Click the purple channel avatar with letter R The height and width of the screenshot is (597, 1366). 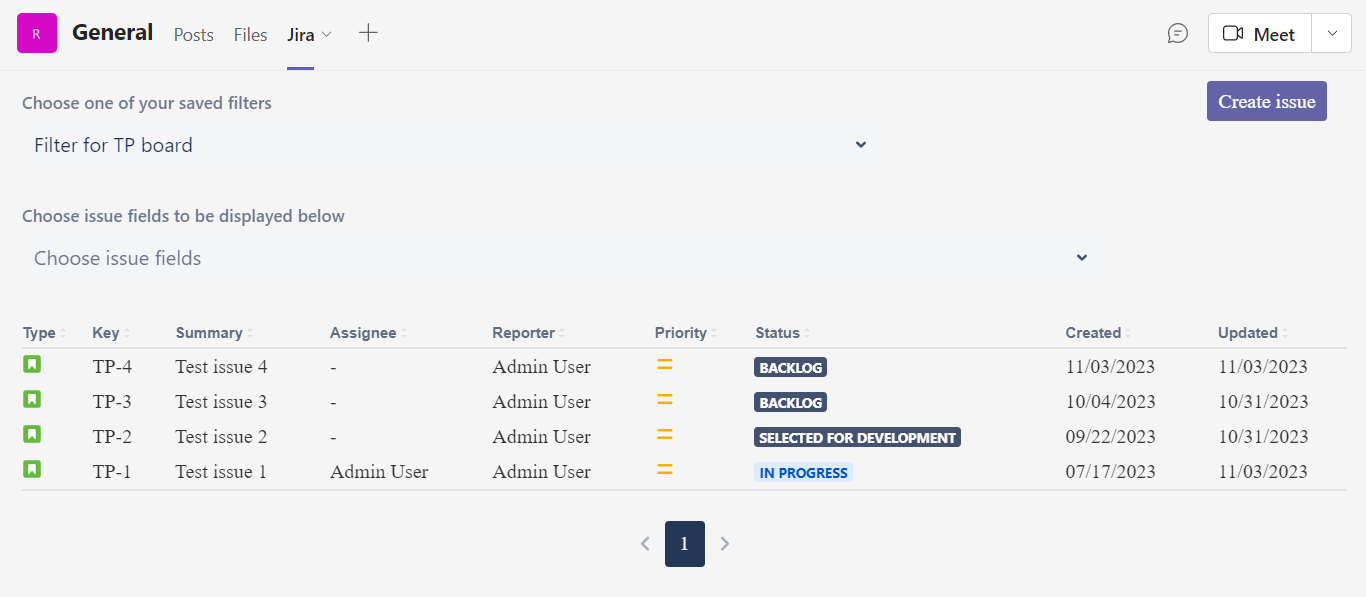pos(36,32)
